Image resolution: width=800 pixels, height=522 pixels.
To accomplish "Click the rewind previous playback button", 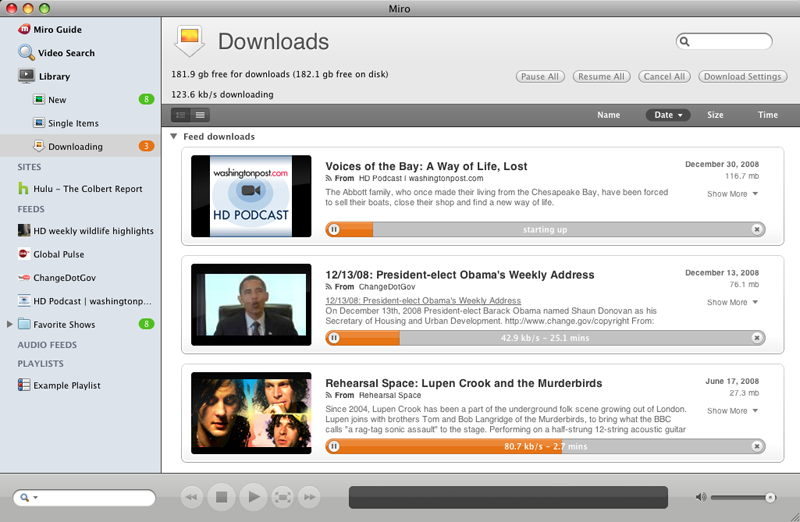I will pyautogui.click(x=192, y=496).
